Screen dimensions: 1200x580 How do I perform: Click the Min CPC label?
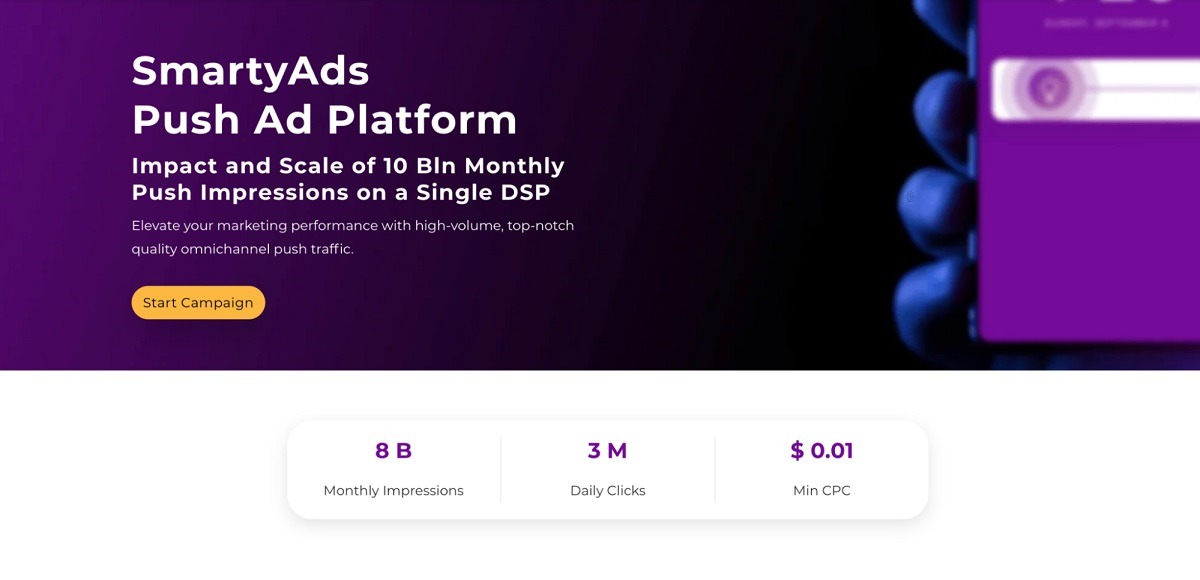(822, 491)
